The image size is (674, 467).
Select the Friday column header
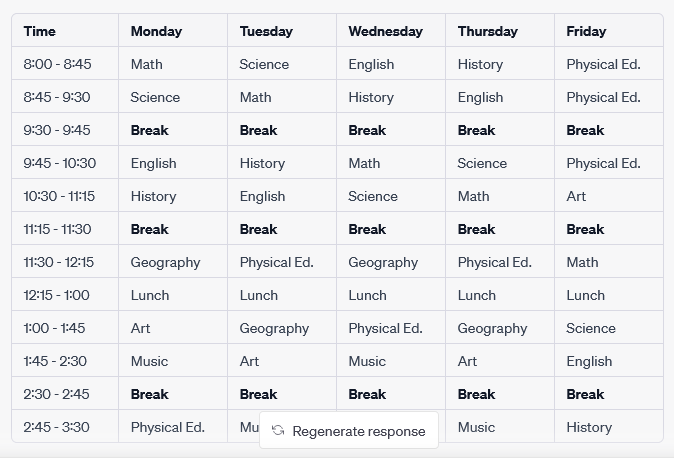tap(586, 31)
